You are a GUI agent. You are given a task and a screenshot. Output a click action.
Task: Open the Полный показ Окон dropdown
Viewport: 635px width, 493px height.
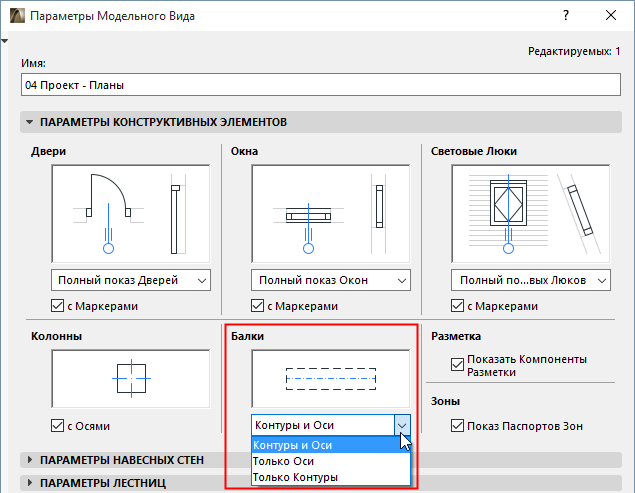click(331, 280)
